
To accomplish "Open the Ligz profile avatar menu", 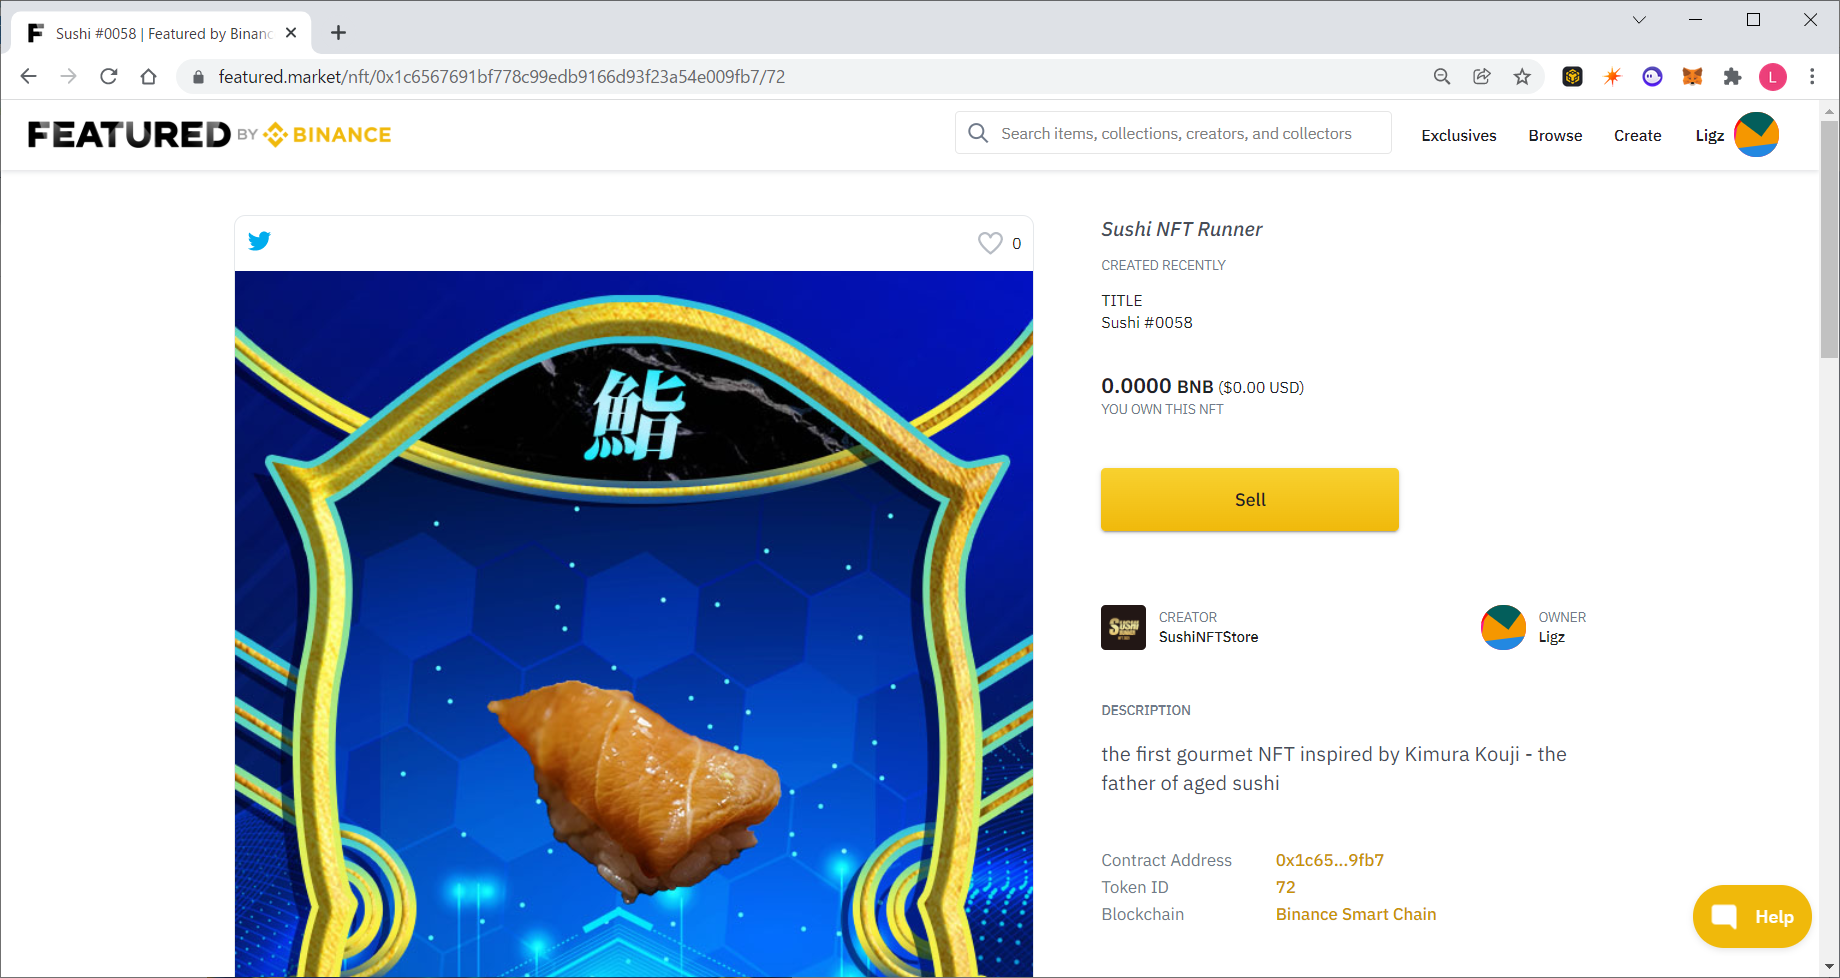I will 1756,135.
